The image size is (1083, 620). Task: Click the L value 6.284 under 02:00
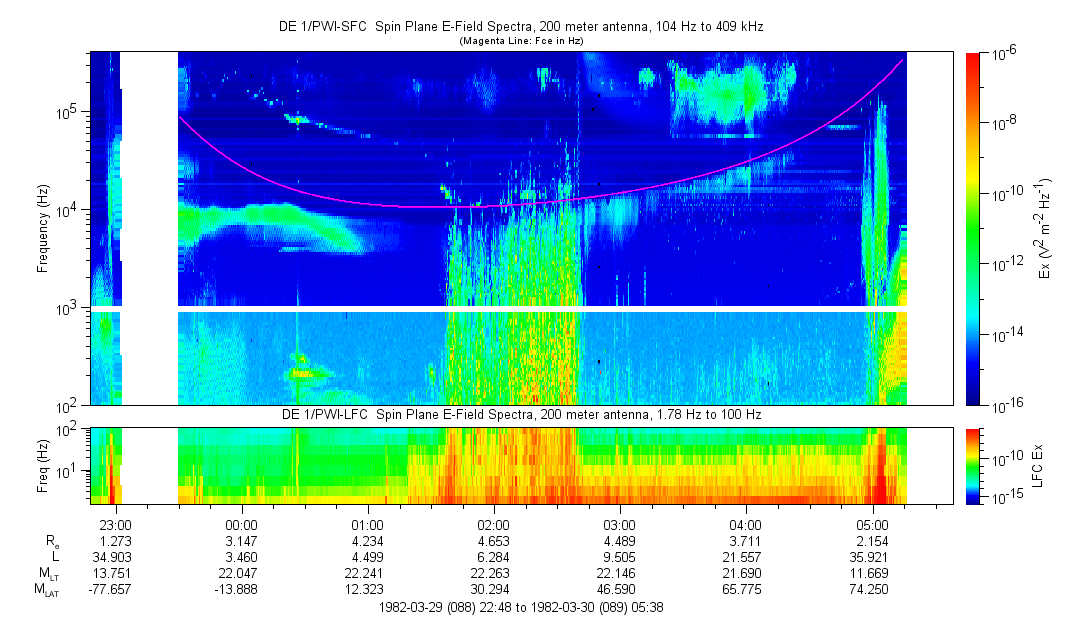(494, 558)
